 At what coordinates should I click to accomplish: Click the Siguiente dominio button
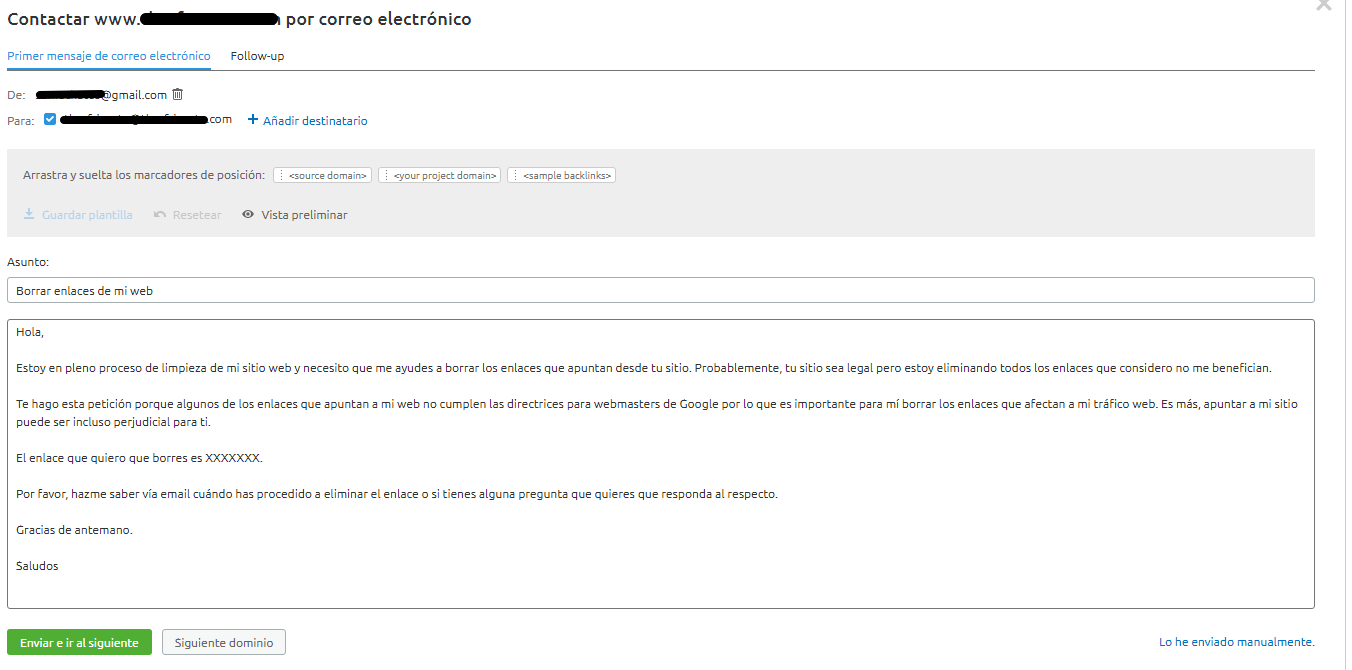[x=223, y=642]
